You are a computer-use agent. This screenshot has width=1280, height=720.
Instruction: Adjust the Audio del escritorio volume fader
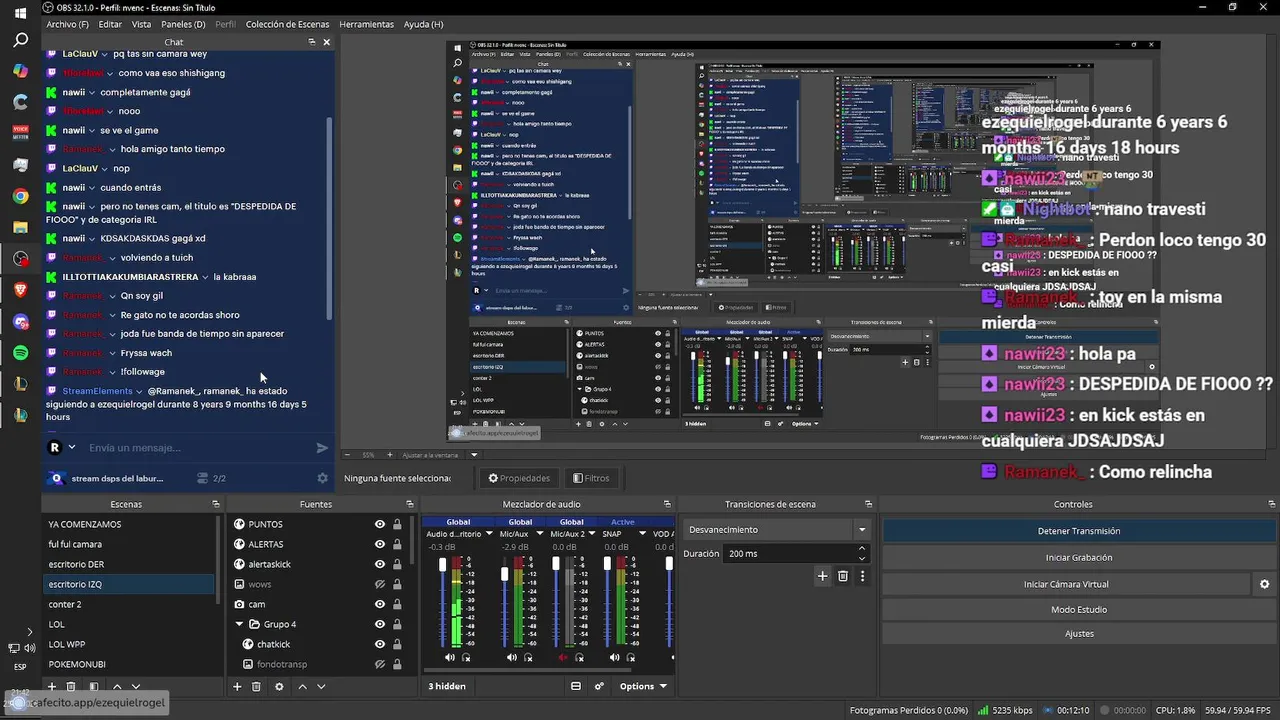tap(443, 566)
